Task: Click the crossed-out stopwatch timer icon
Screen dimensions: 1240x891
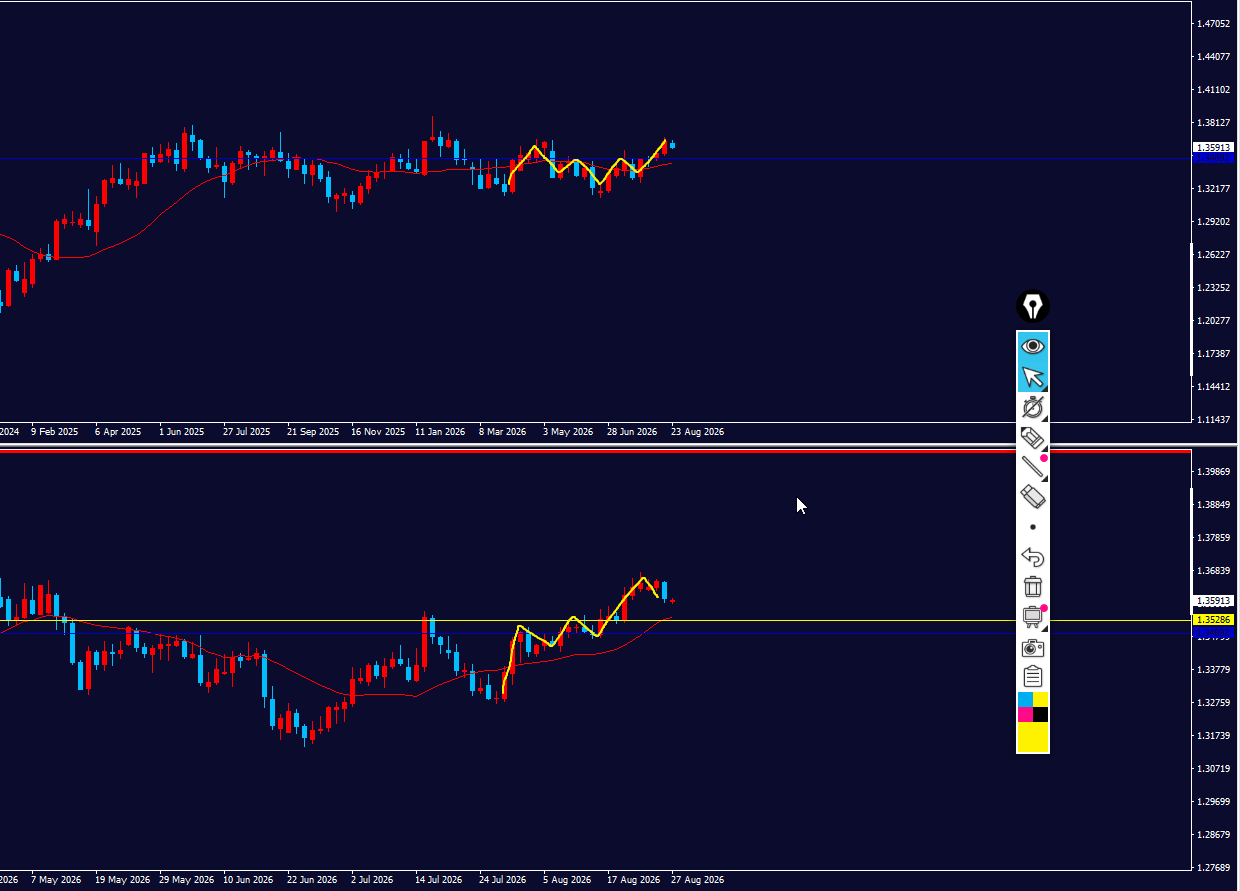Action: 1033,407
